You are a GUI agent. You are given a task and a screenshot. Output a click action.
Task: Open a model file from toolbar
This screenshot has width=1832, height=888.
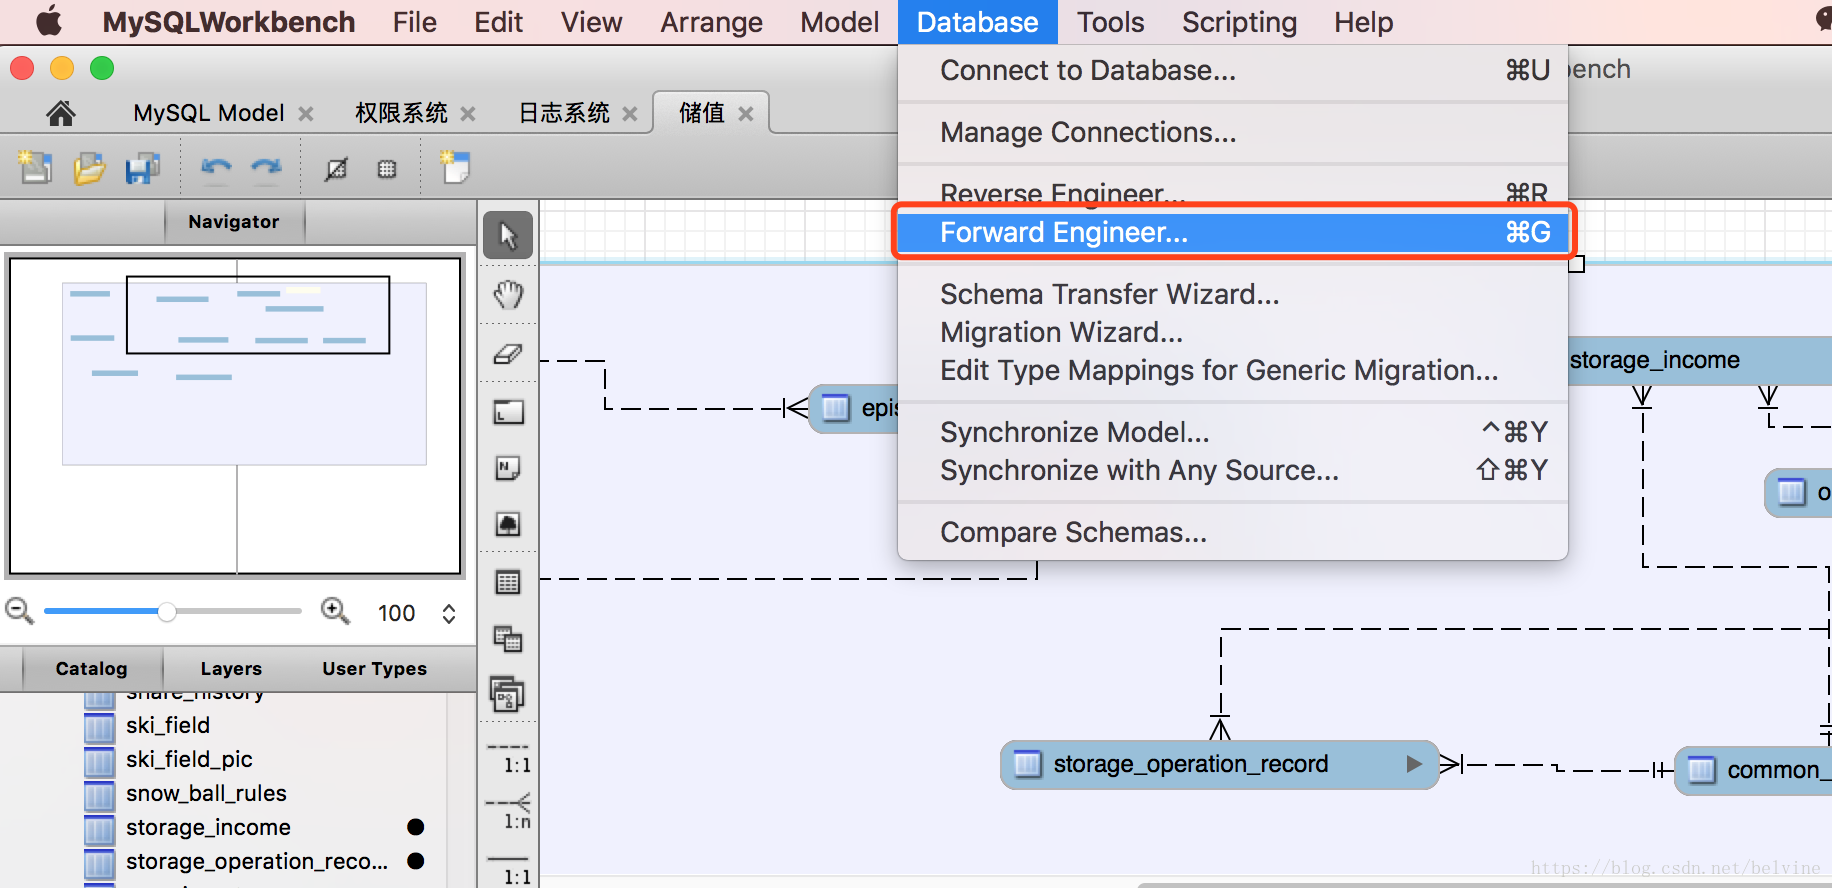[x=89, y=167]
